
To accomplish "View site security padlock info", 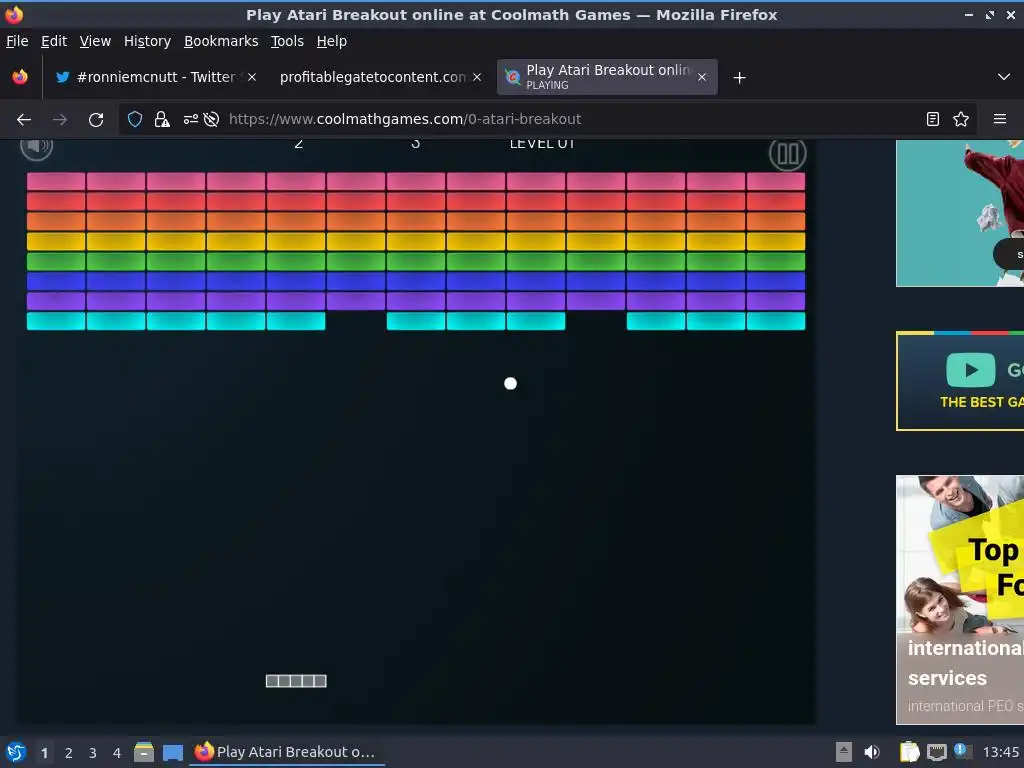I will 162,119.
